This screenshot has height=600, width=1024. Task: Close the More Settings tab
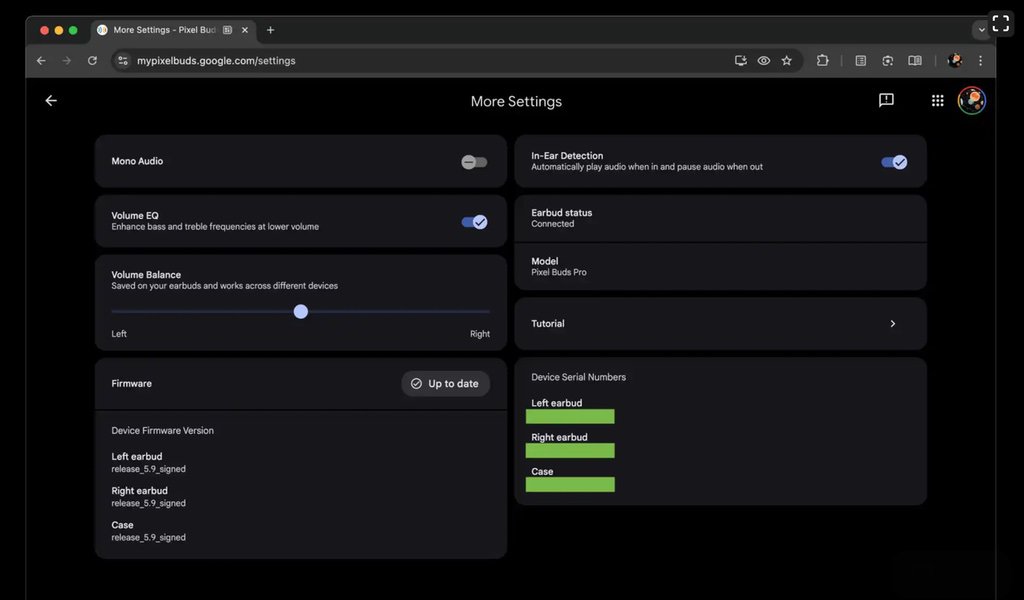[245, 30]
